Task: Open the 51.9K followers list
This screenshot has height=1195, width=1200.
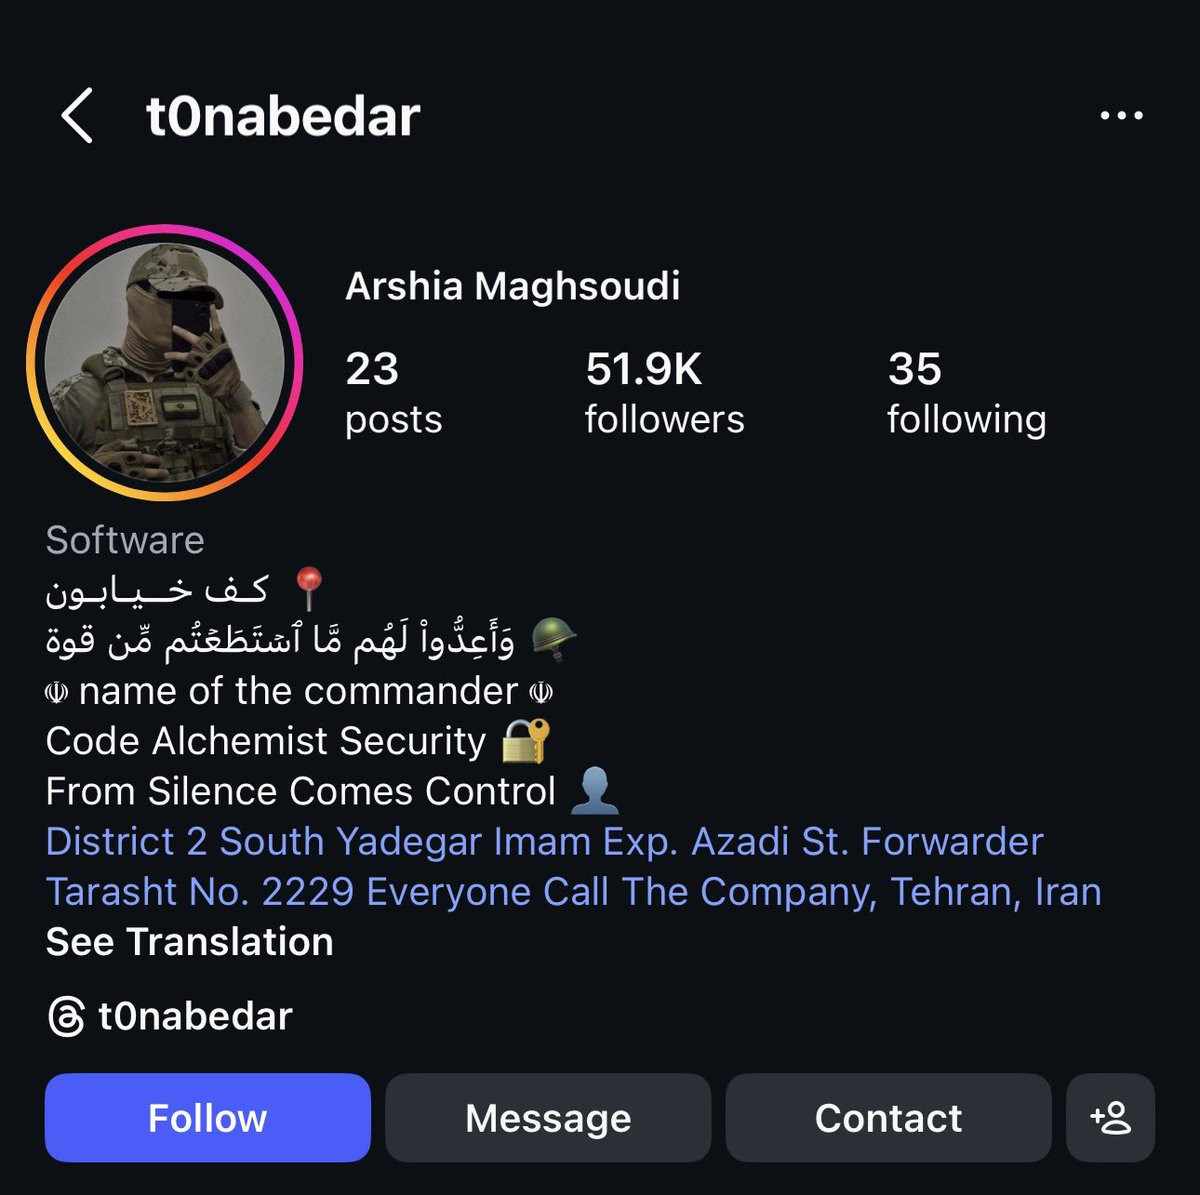Action: [664, 393]
